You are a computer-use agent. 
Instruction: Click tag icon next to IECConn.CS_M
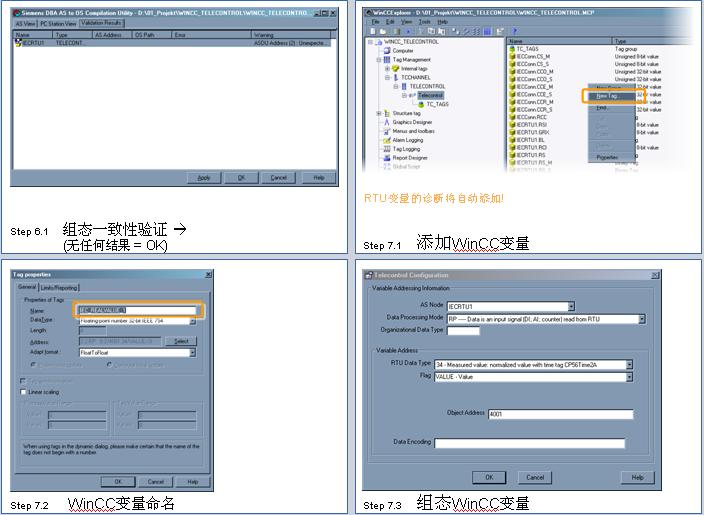[x=512, y=57]
